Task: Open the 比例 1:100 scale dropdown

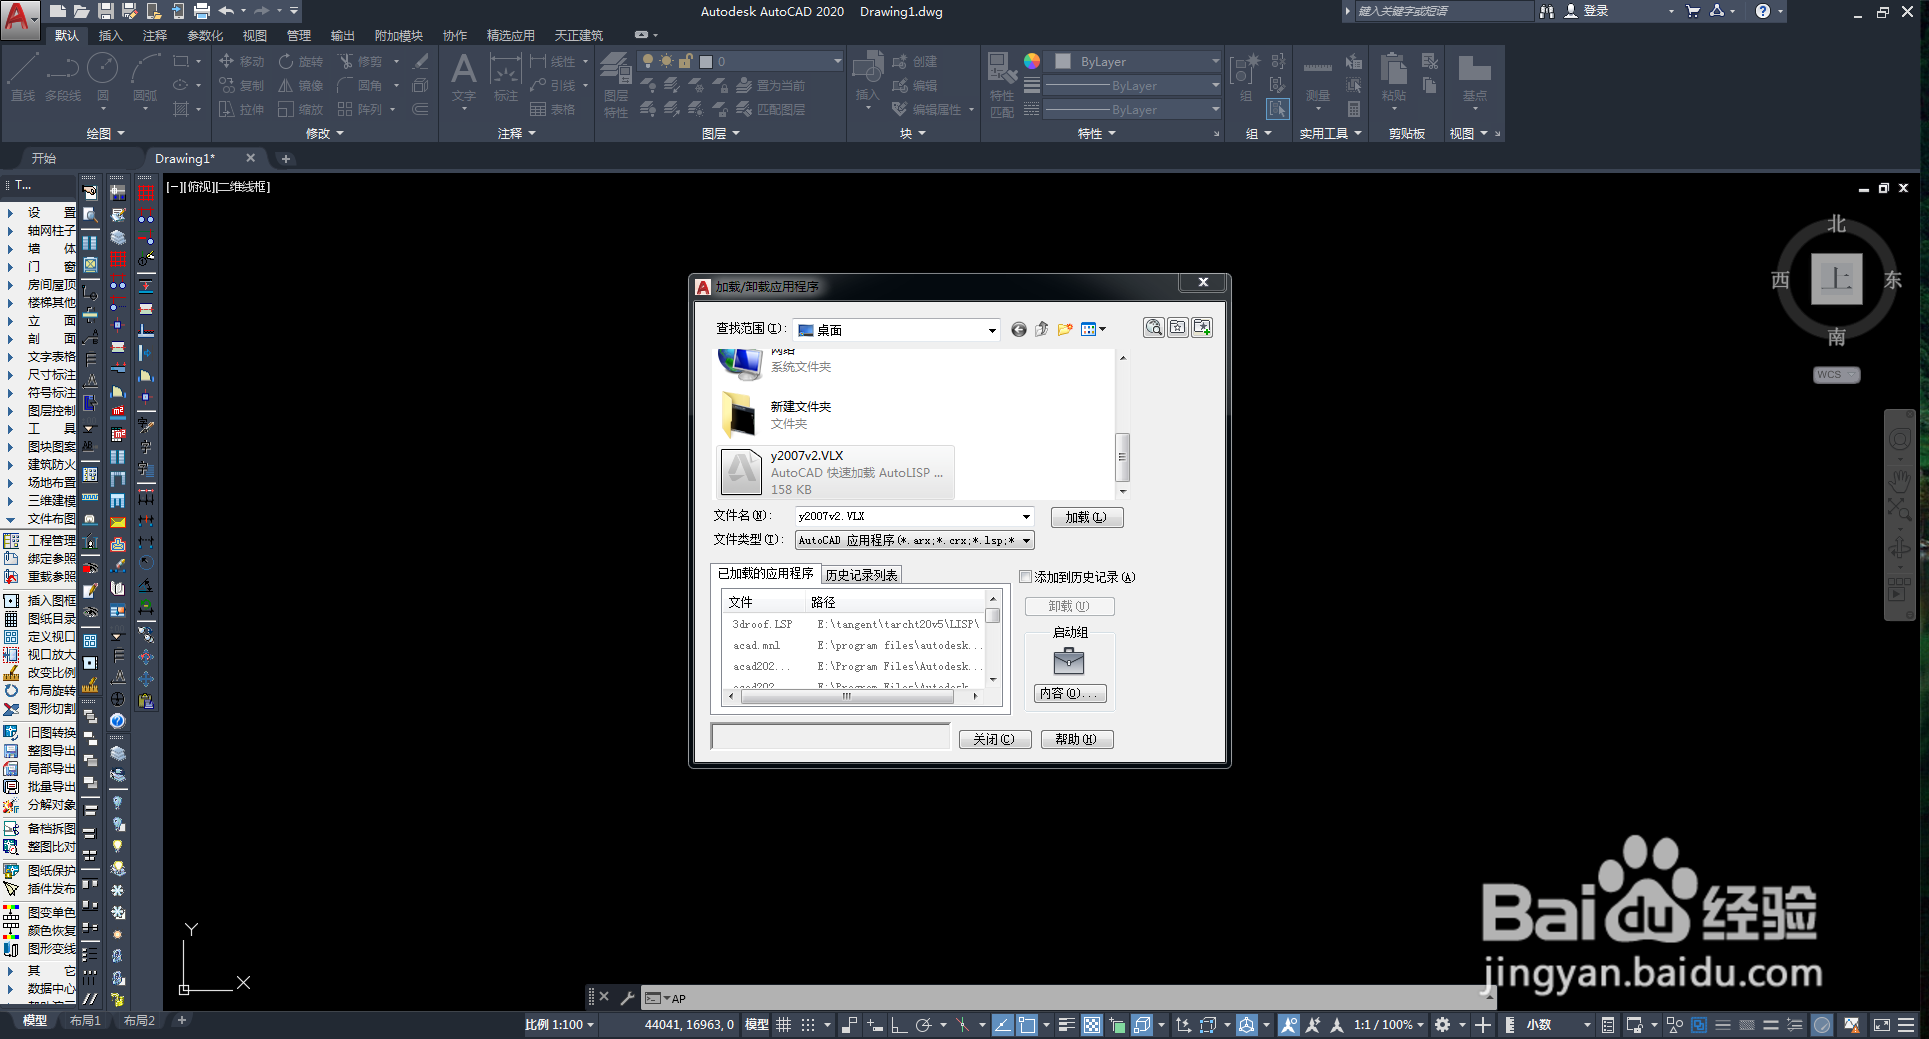Action: click(560, 1024)
